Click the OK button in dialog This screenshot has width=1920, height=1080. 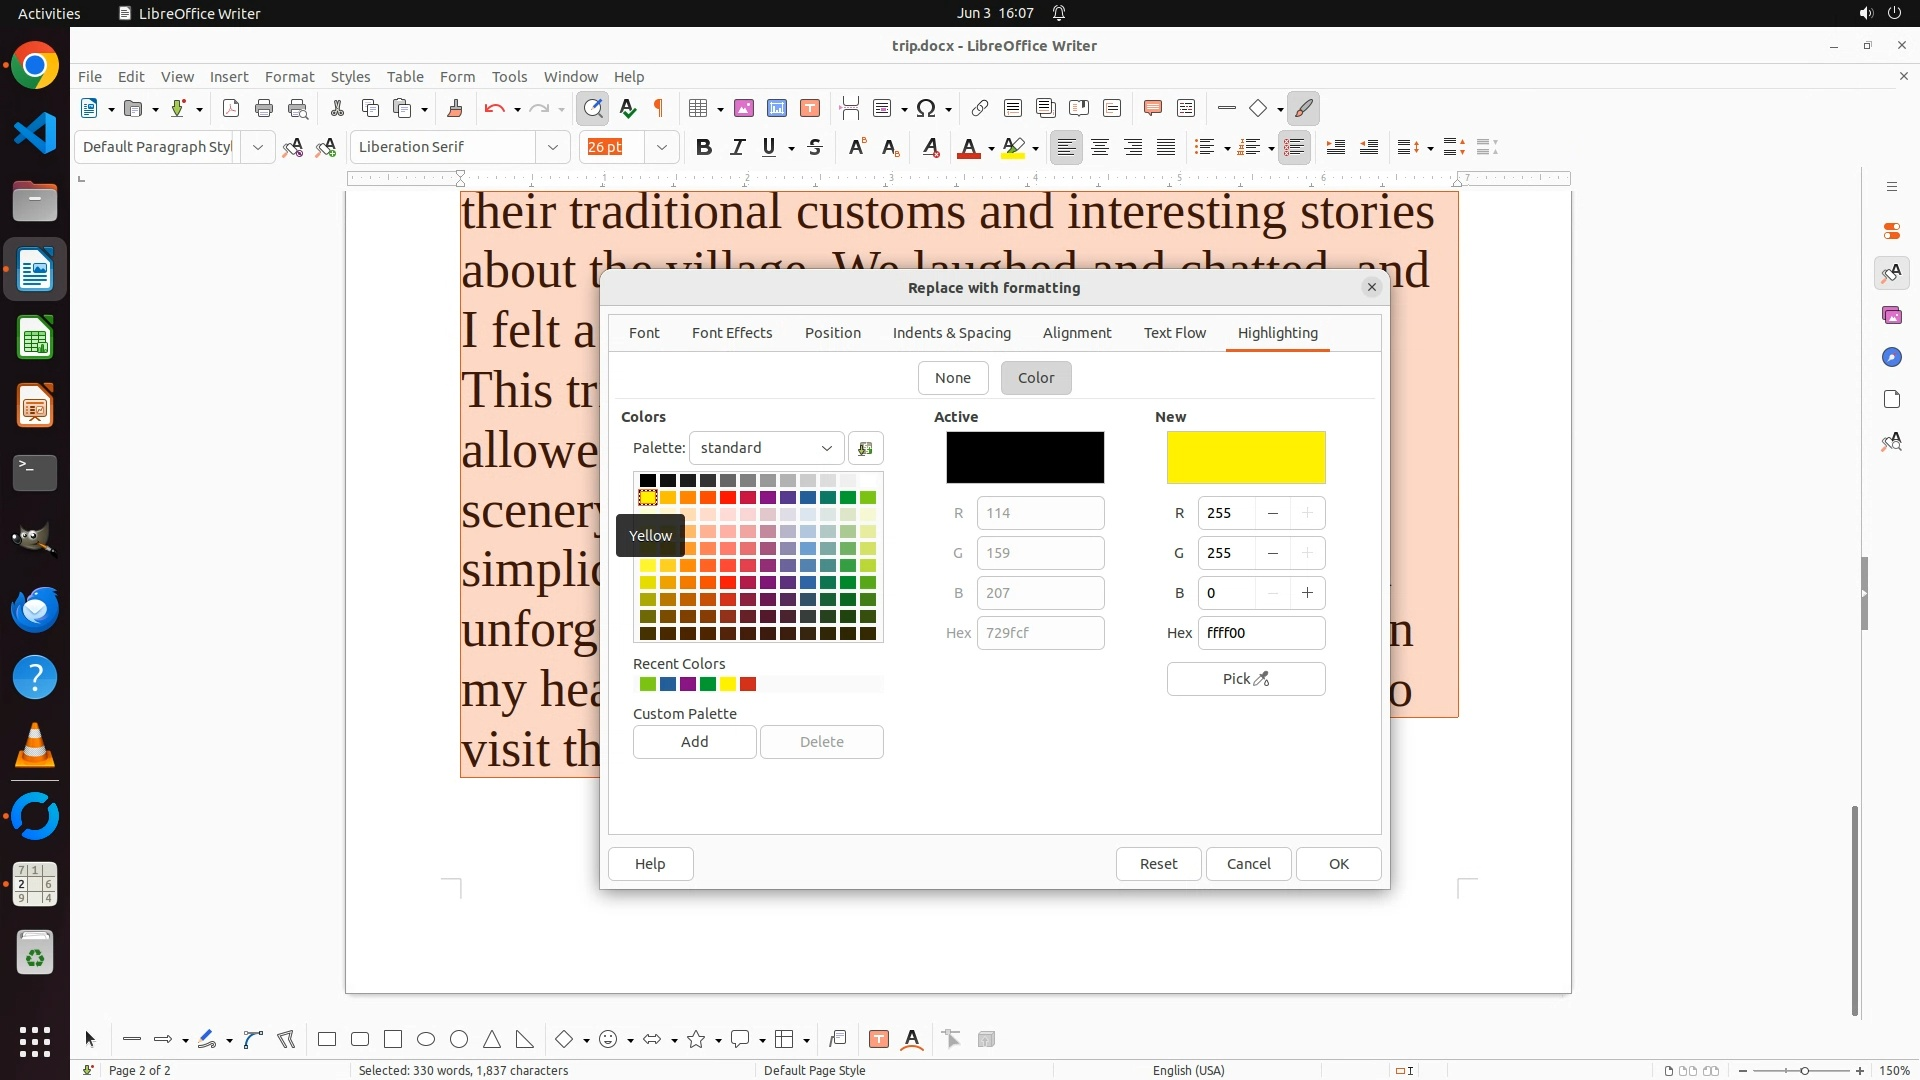[1338, 864]
